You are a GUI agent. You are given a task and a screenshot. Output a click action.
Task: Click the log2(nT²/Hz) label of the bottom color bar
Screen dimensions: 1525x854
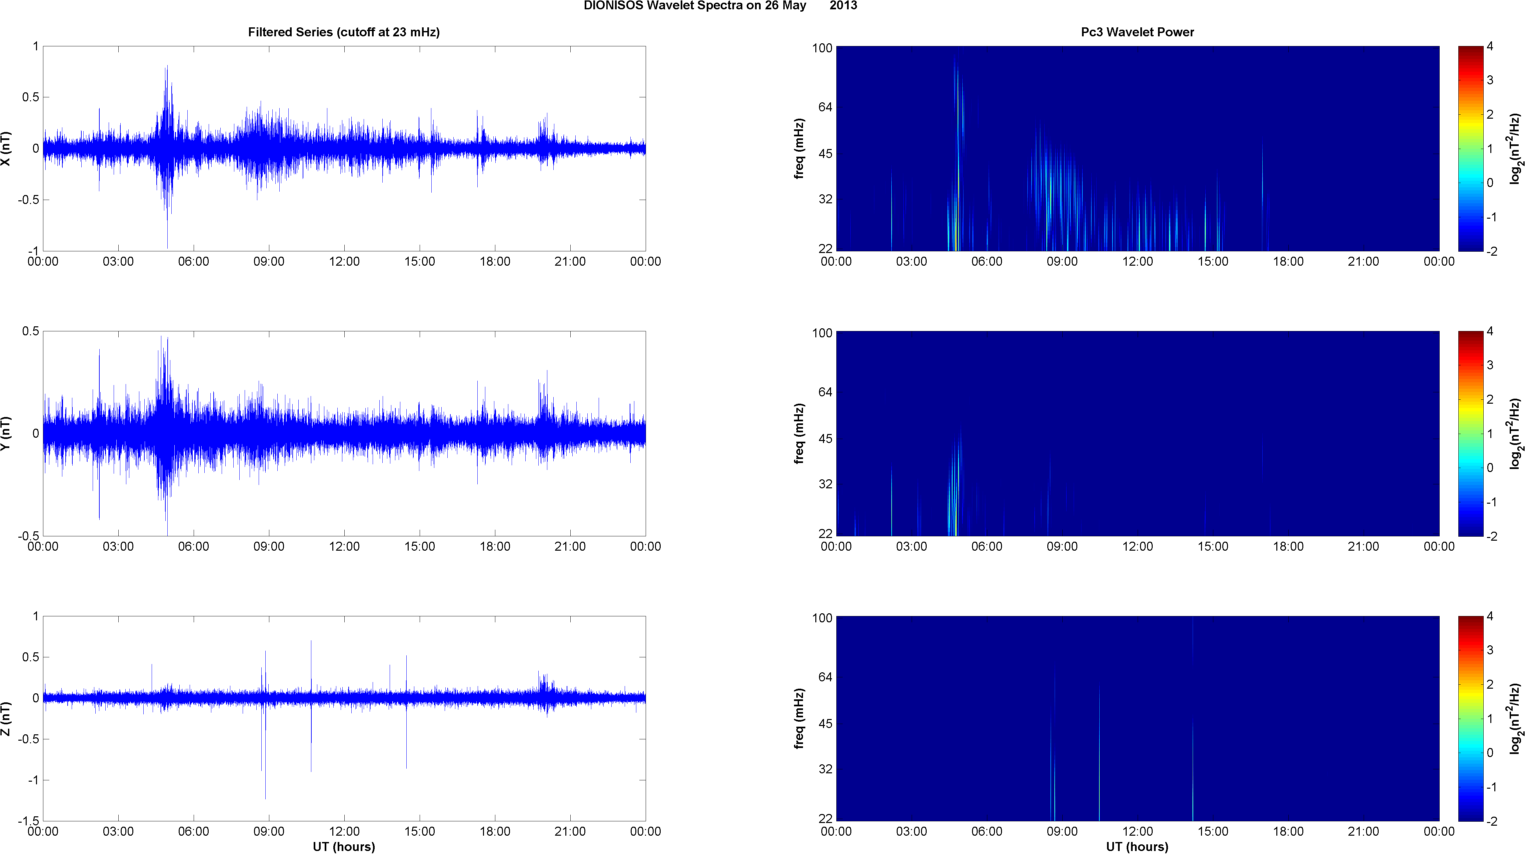[x=1516, y=719]
